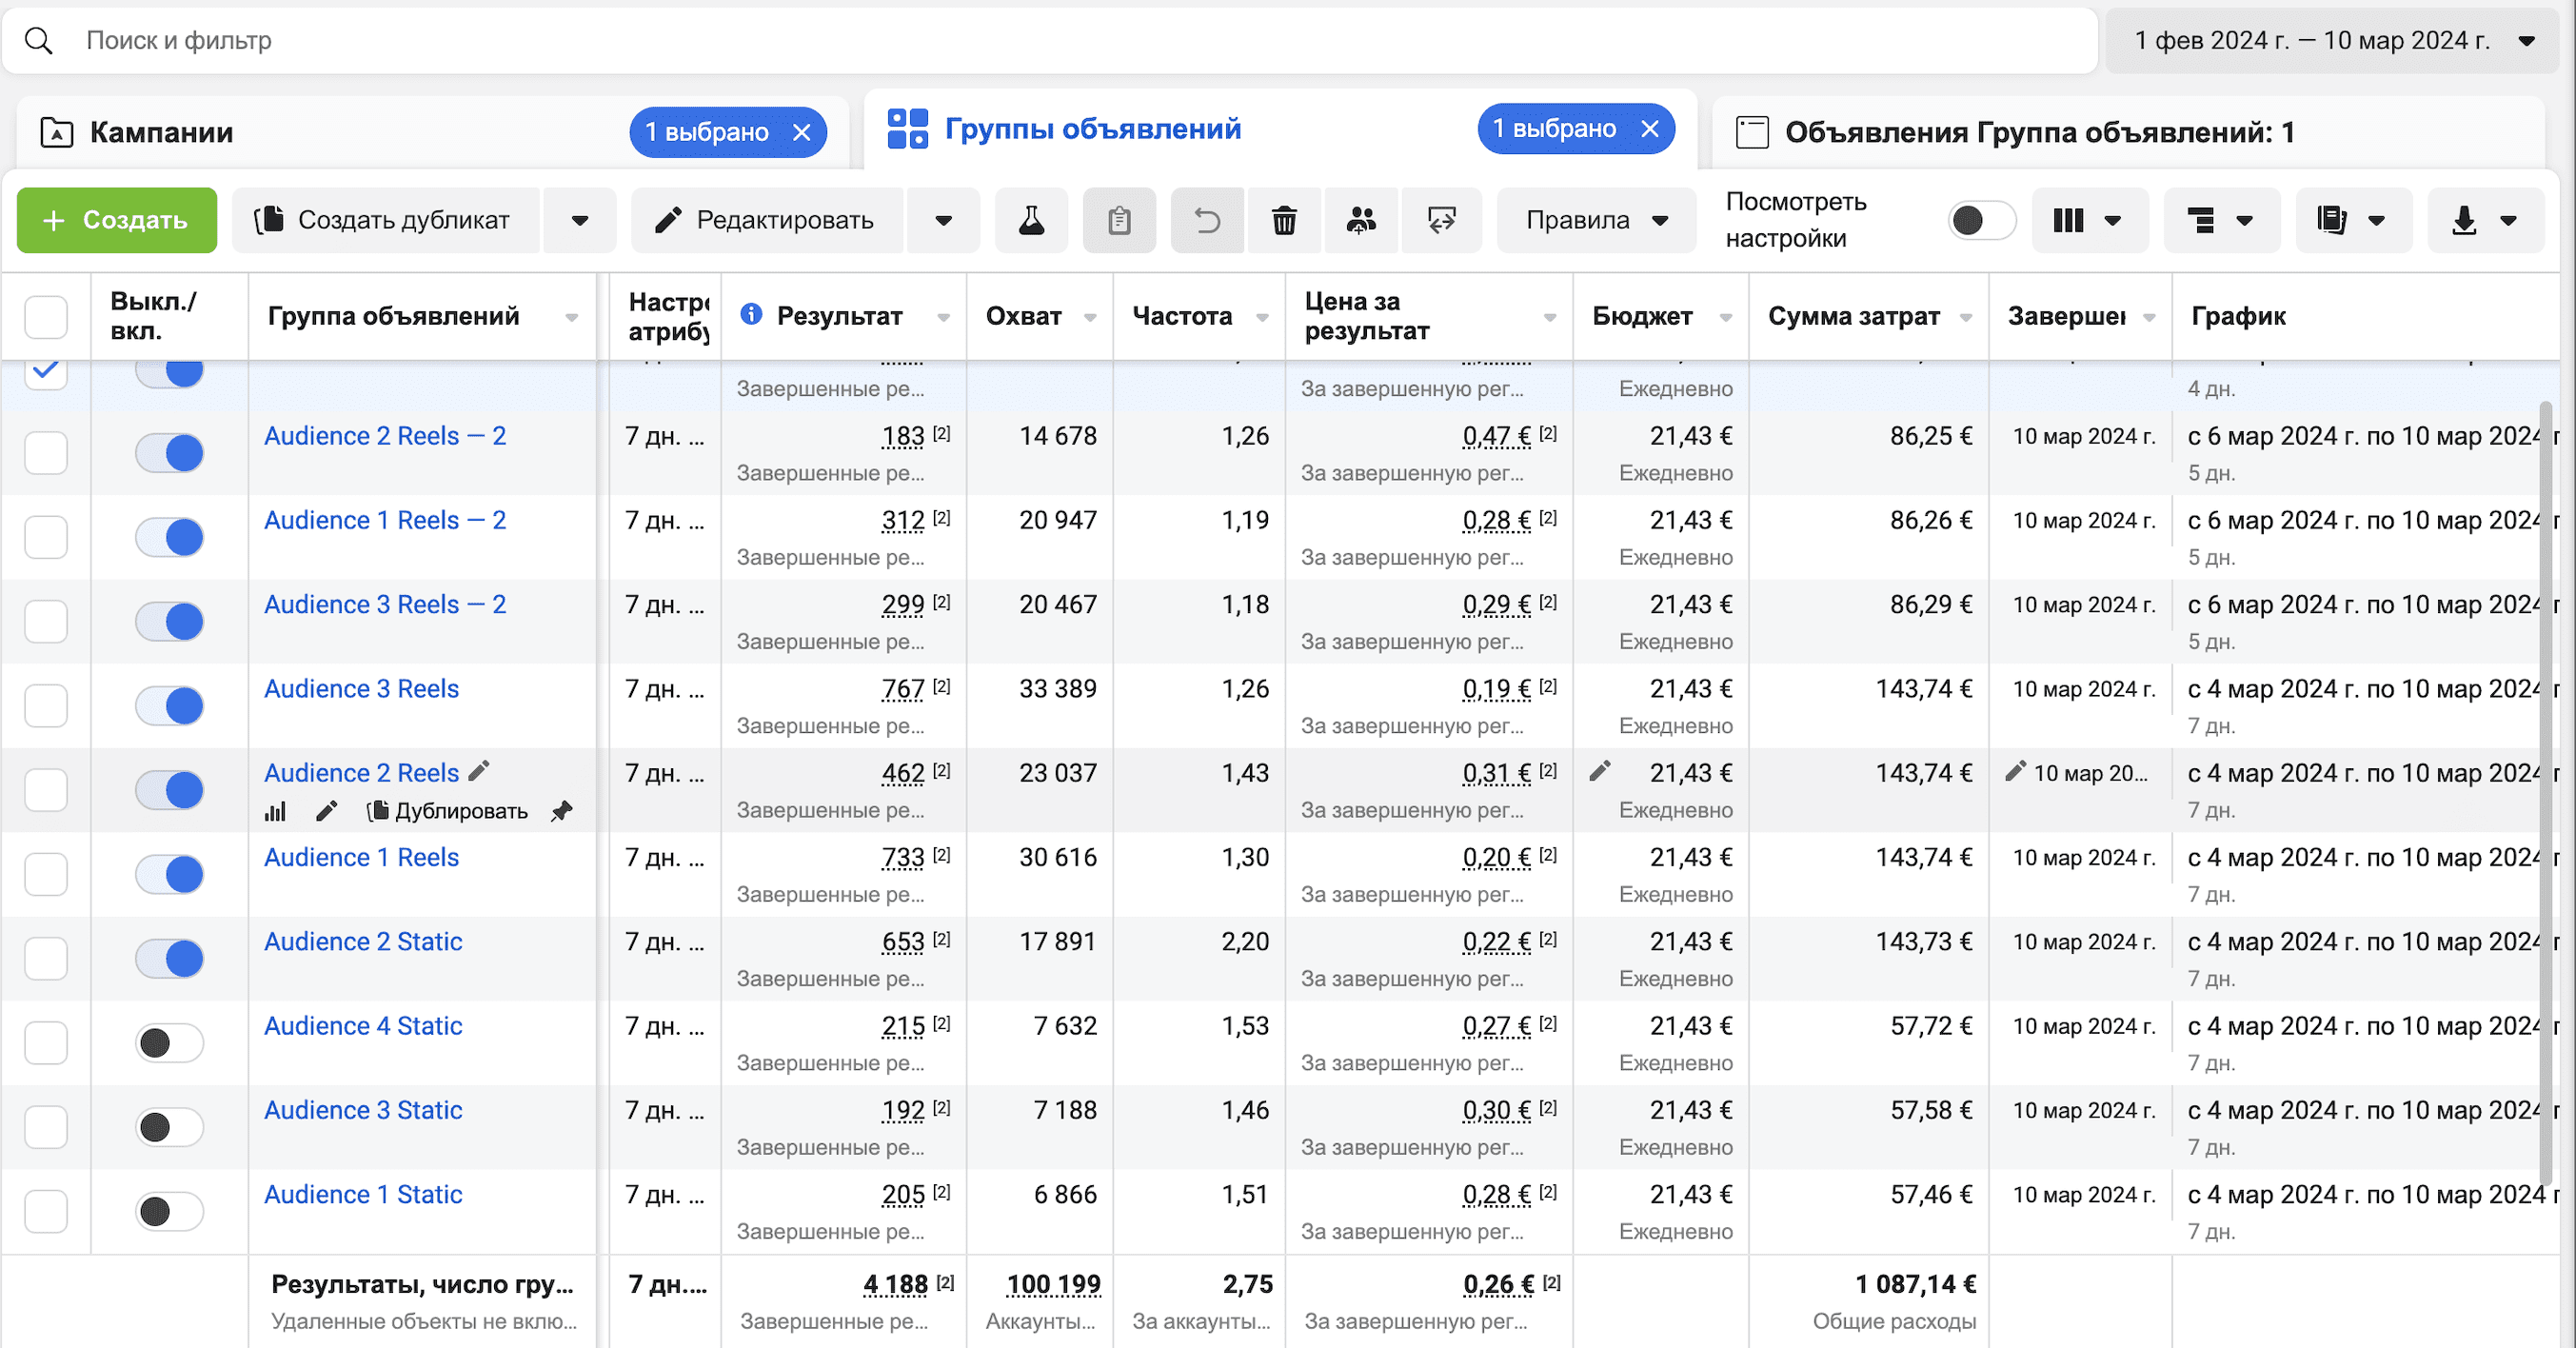Open the columns layout icon menu
The width and height of the screenshot is (2576, 1348).
[x=2087, y=220]
